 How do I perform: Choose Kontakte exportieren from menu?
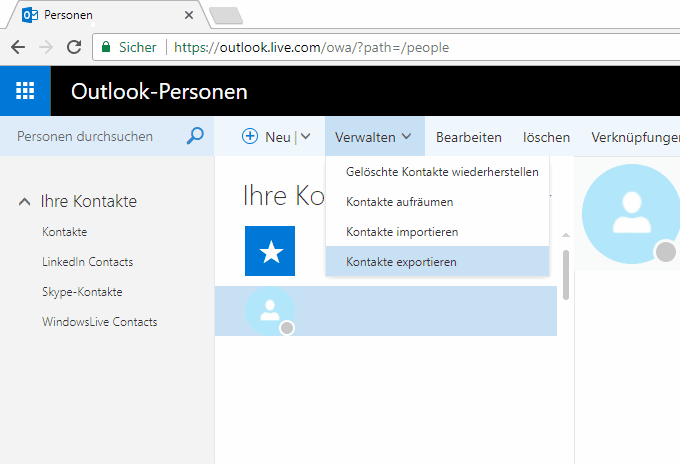(x=438, y=261)
